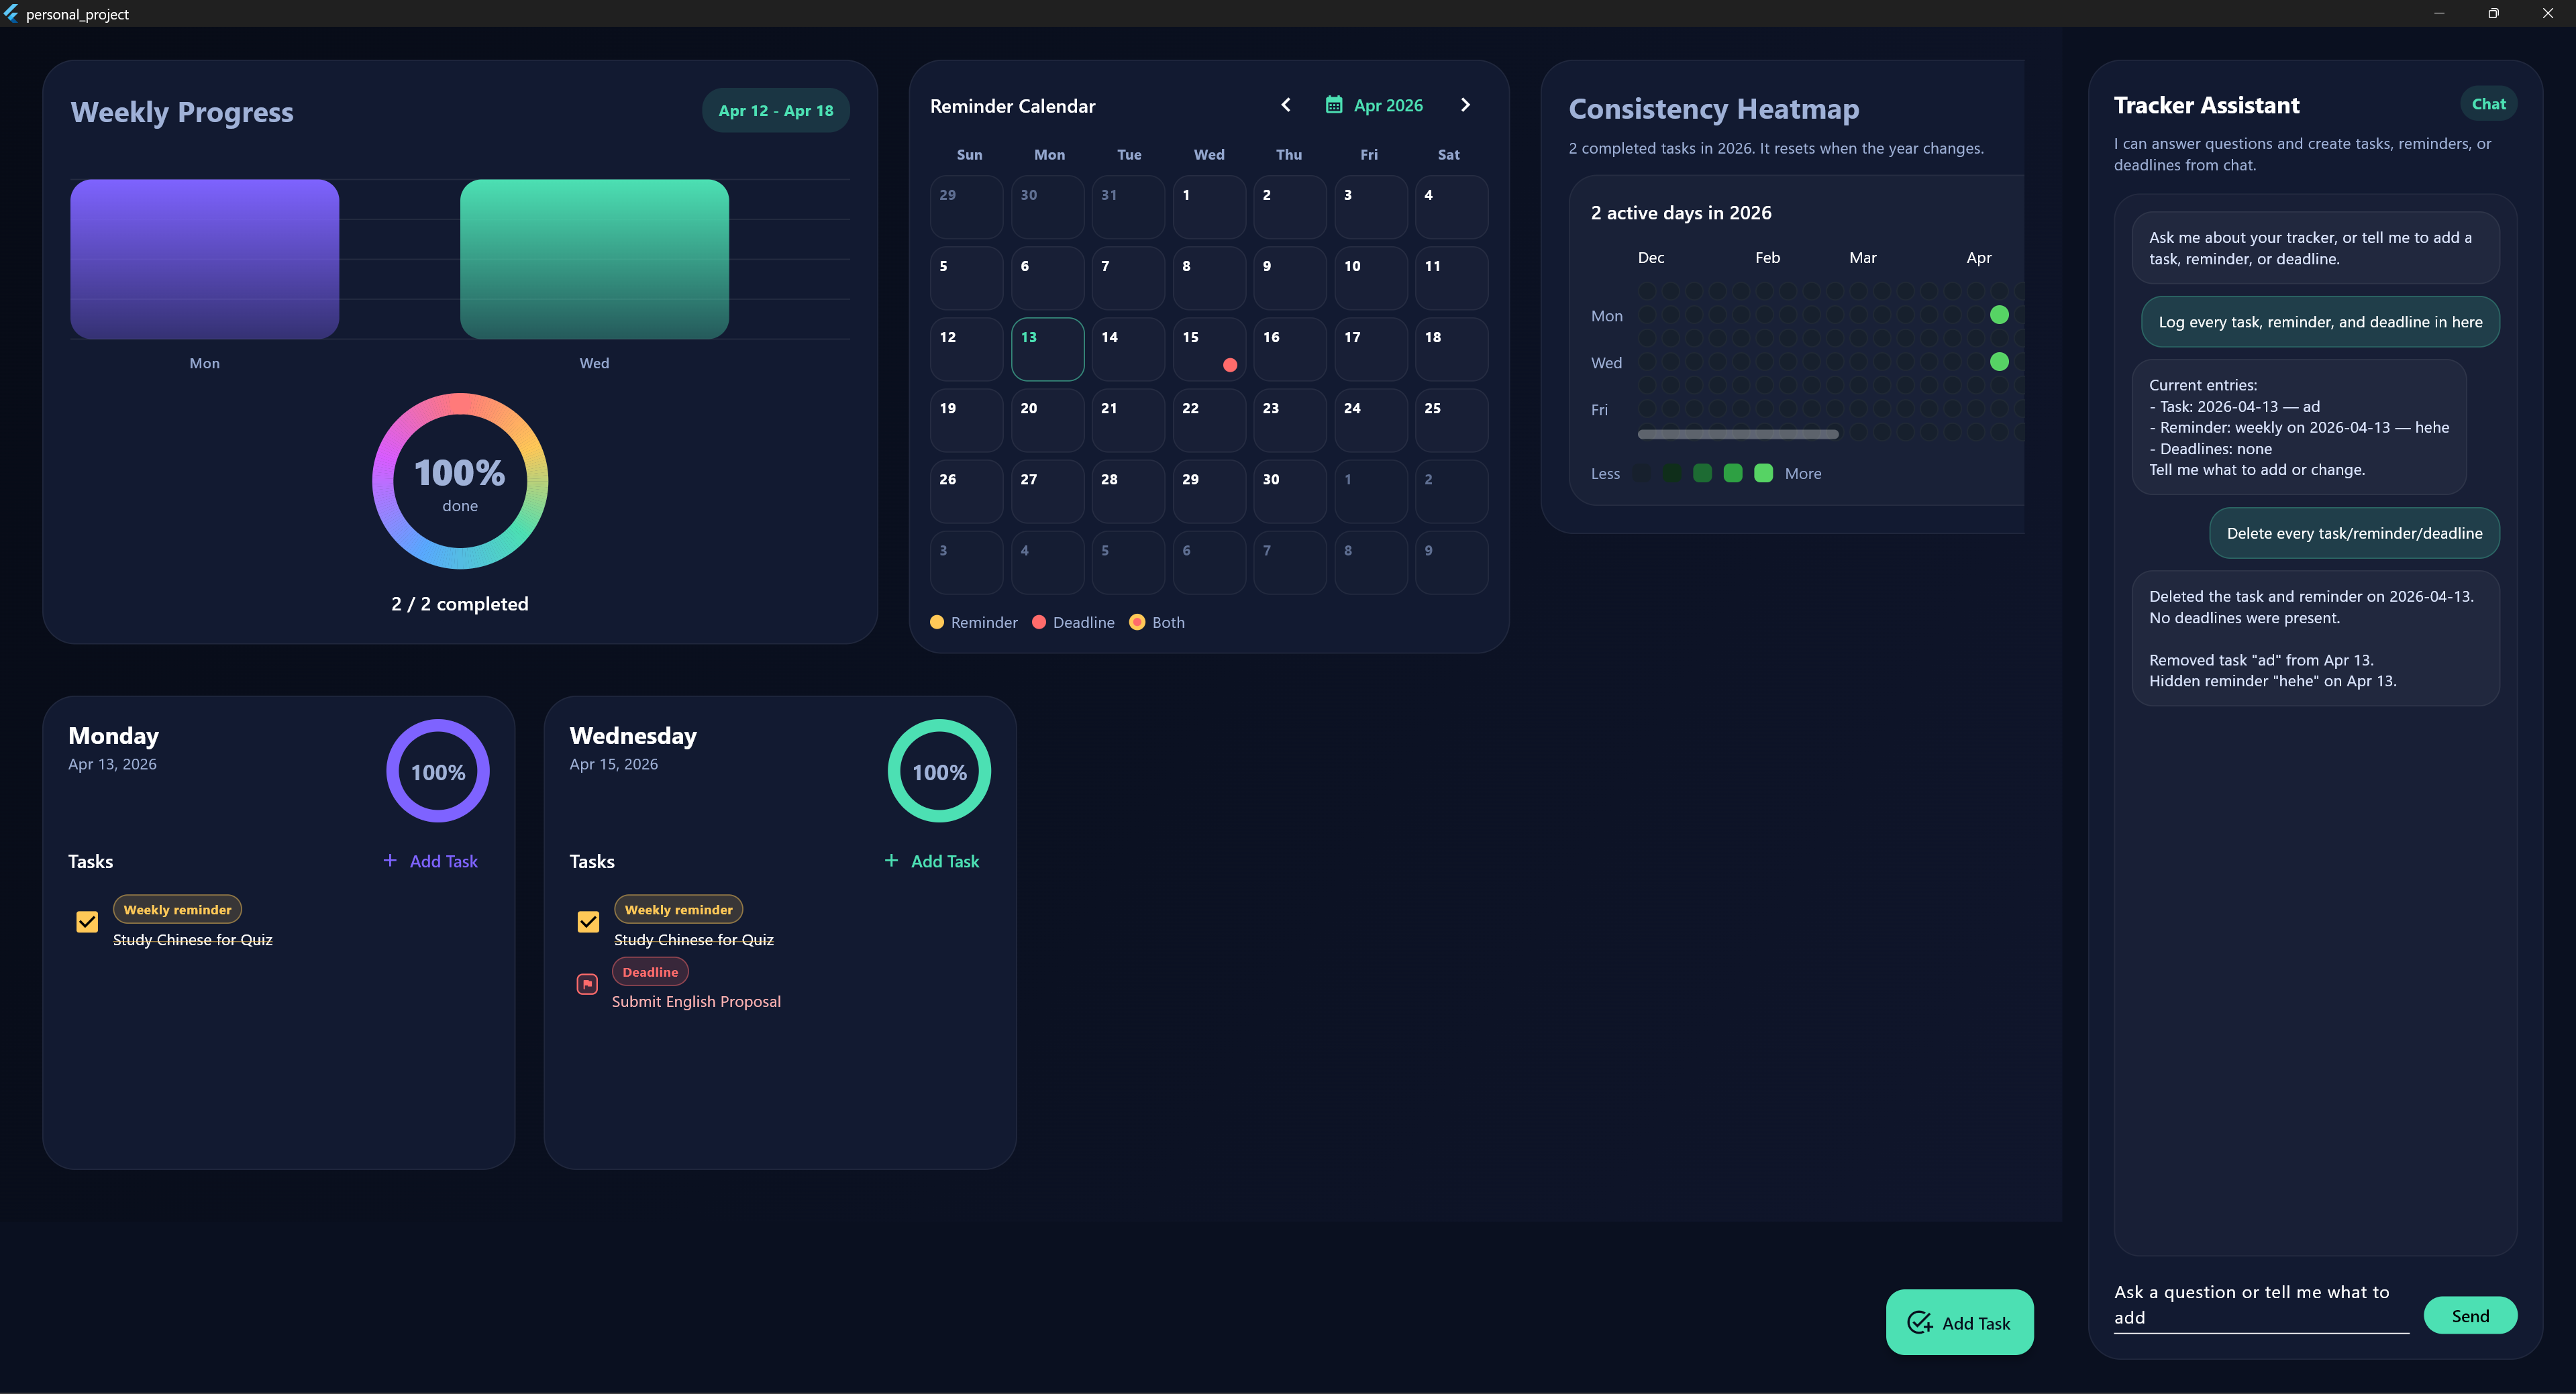Click the calendar icon beside Apr 2026
Image resolution: width=2576 pixels, height=1394 pixels.
[x=1334, y=105]
